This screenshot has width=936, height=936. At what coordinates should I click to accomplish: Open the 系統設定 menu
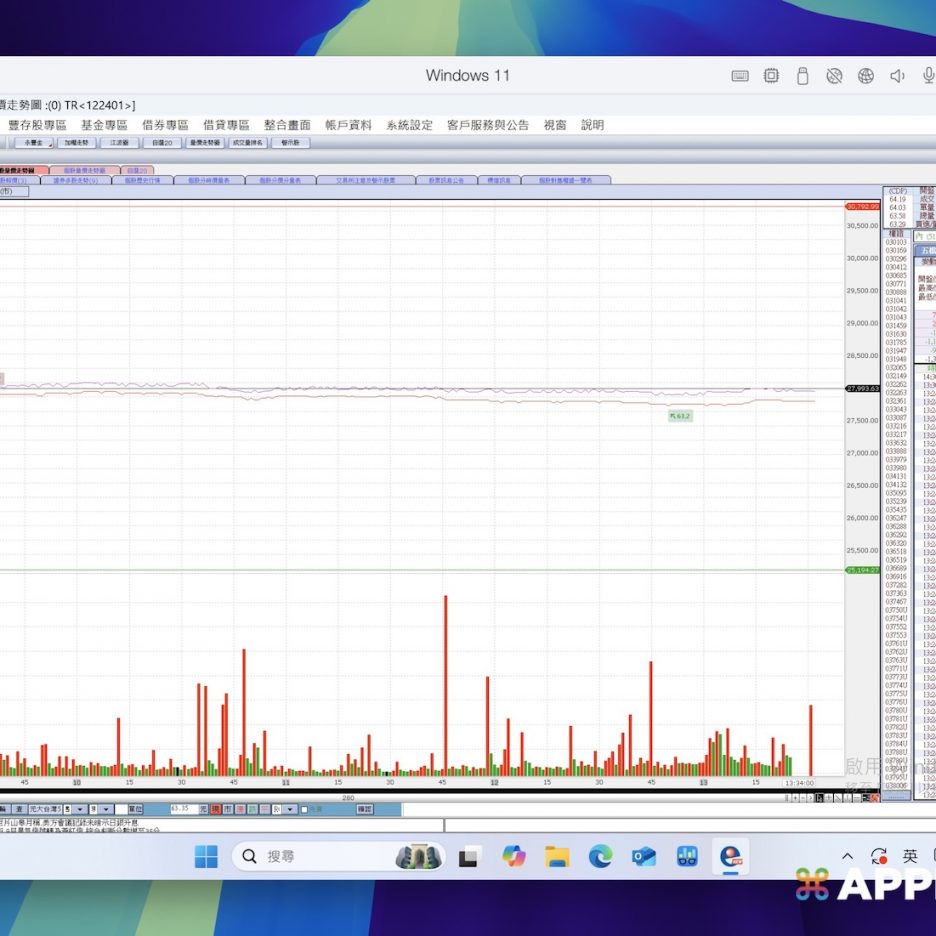point(409,125)
